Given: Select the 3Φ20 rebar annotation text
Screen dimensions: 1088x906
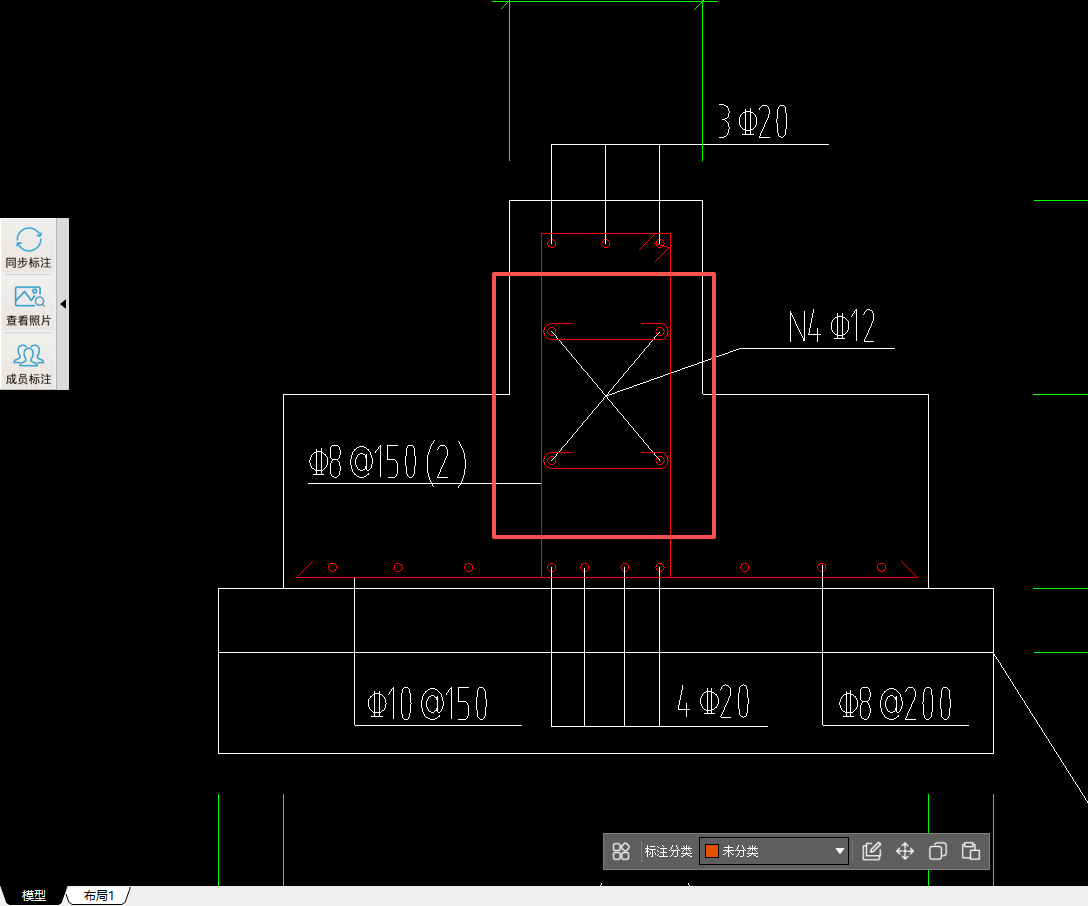Looking at the screenshot, I should click(753, 122).
